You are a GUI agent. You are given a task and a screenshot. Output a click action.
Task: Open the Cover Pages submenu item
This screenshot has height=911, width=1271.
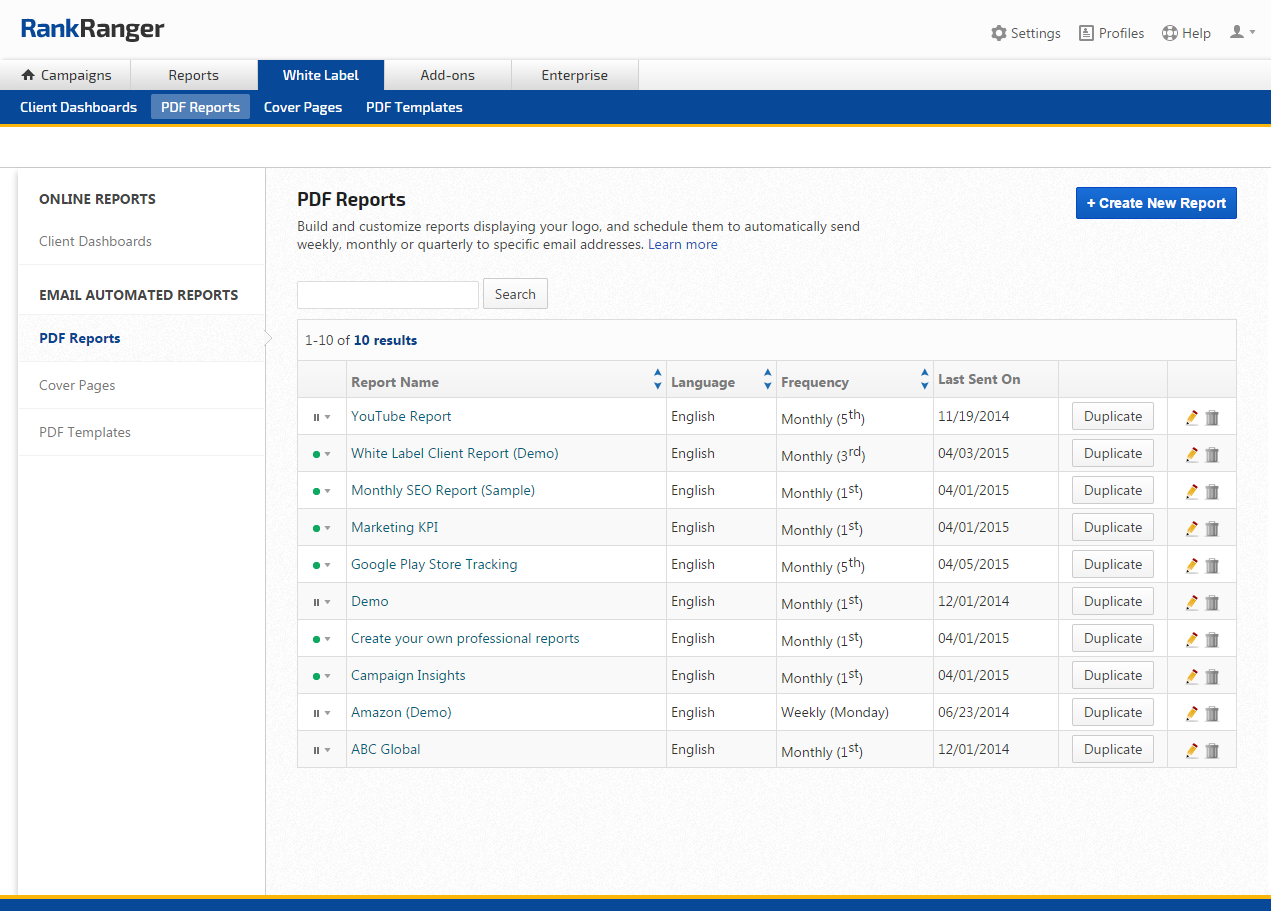point(302,107)
